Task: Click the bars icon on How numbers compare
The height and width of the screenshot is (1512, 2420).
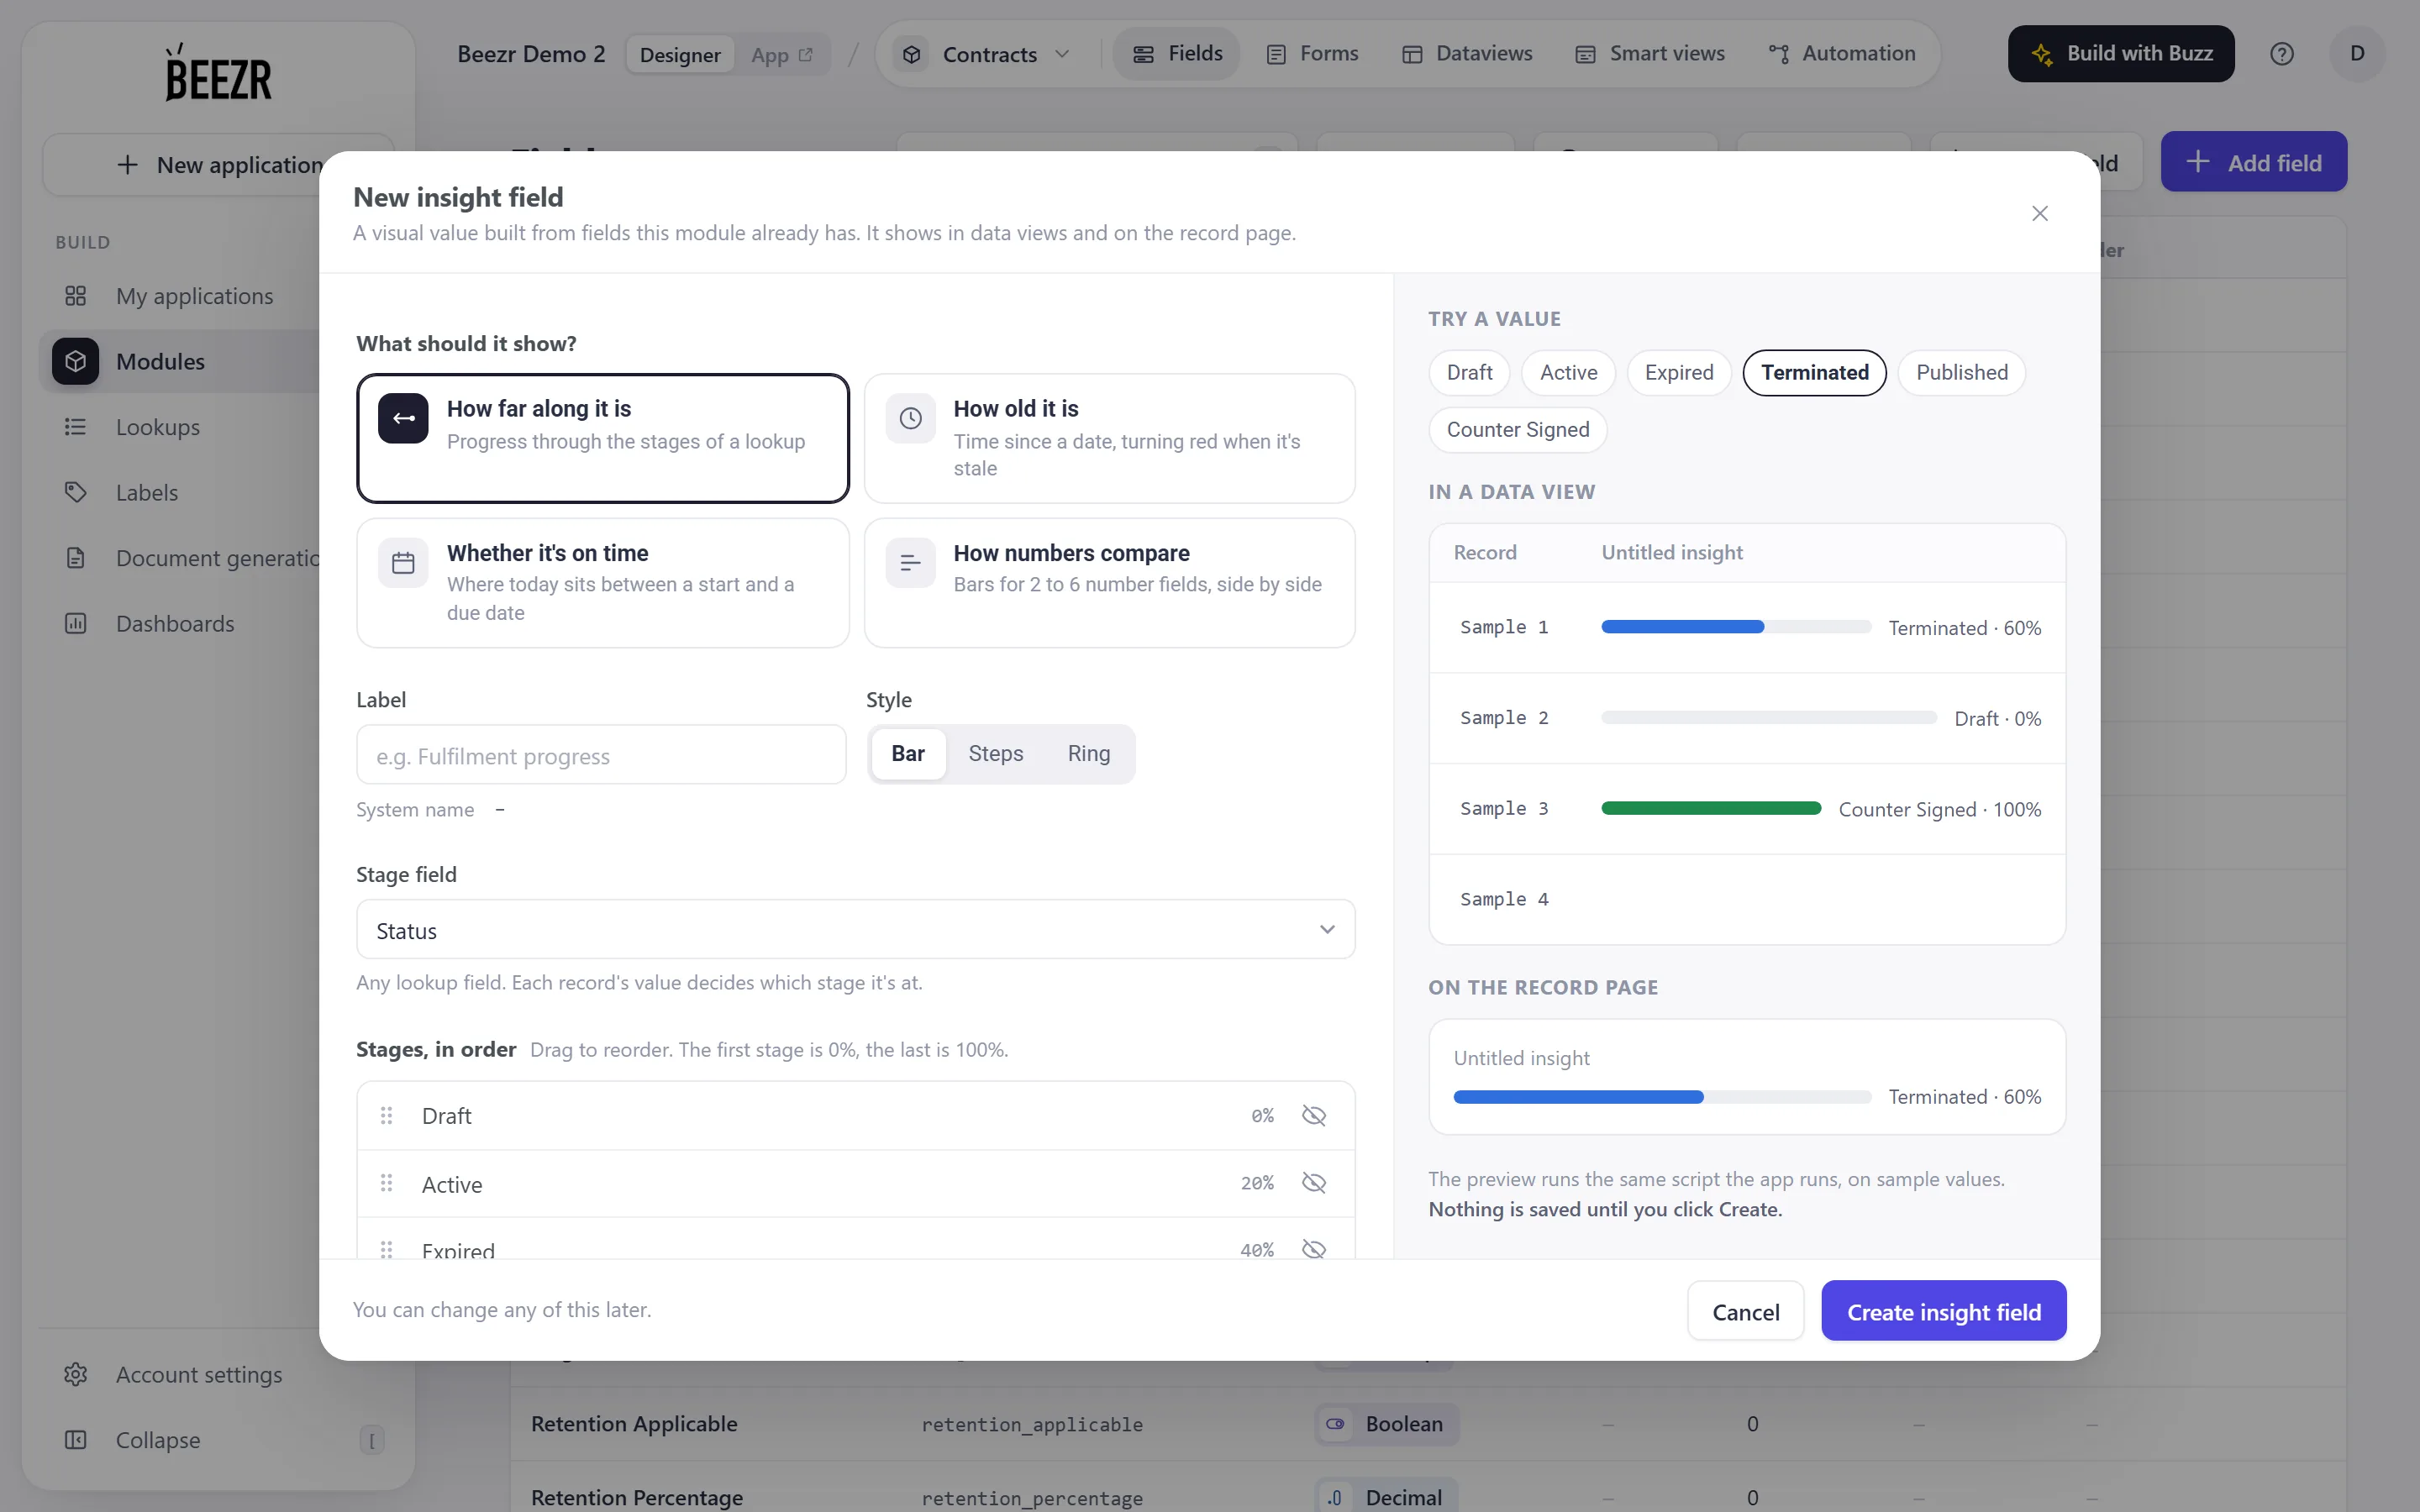Action: click(x=910, y=563)
